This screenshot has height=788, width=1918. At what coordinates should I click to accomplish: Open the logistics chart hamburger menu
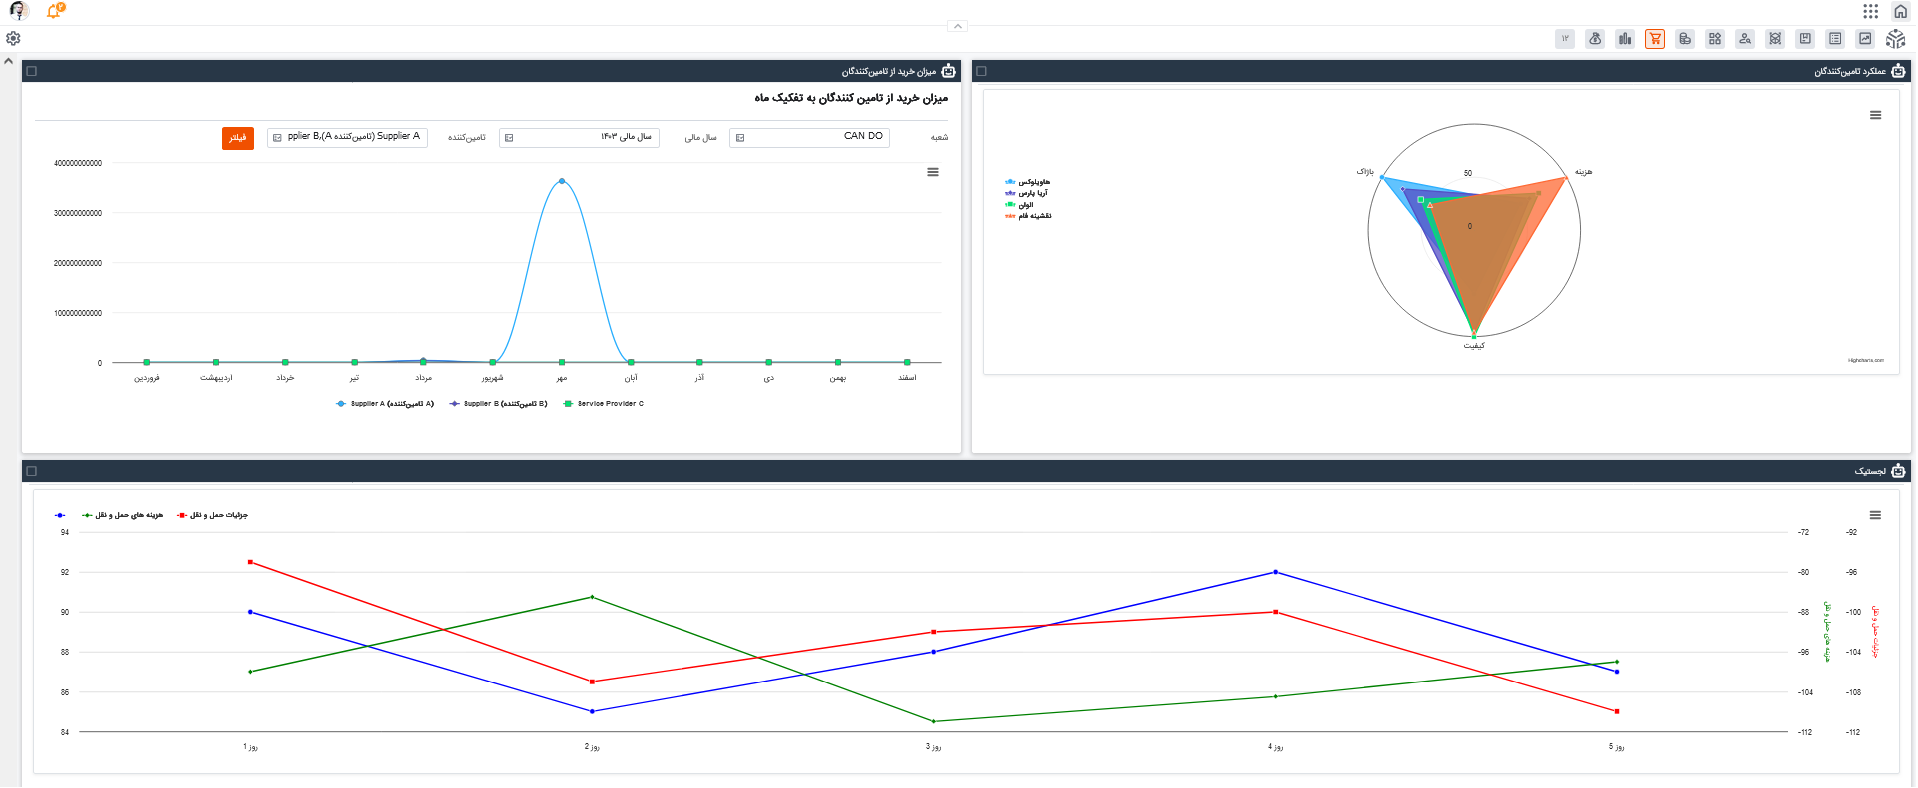click(x=1876, y=515)
